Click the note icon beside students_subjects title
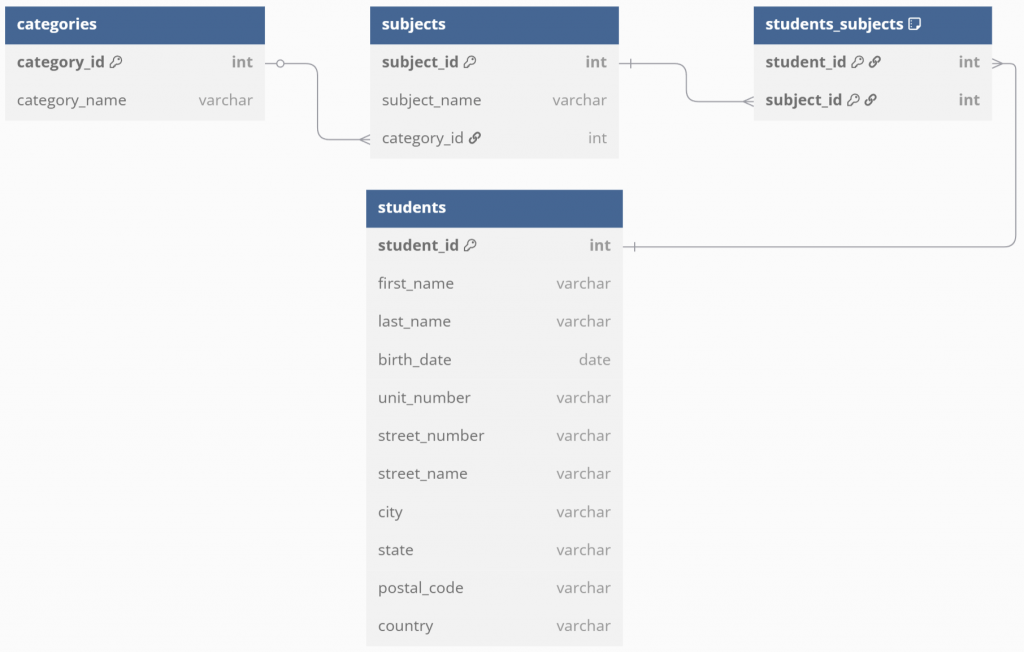 point(915,24)
